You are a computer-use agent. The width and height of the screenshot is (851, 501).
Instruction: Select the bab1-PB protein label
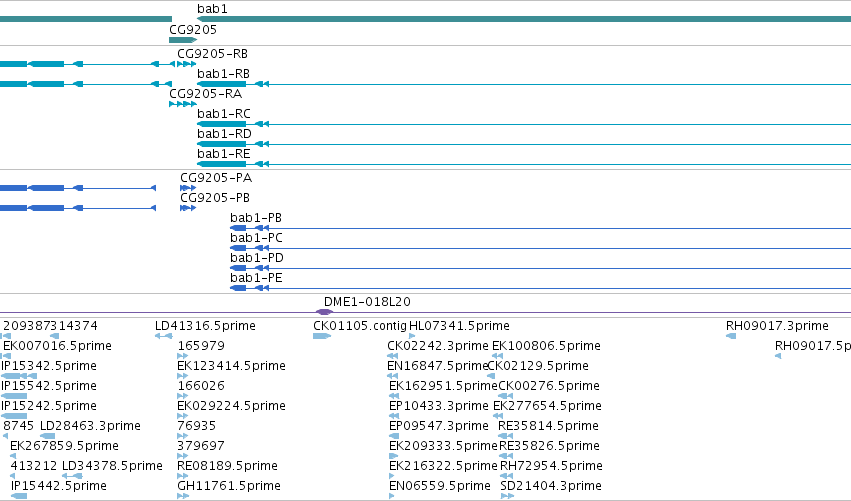(x=256, y=218)
